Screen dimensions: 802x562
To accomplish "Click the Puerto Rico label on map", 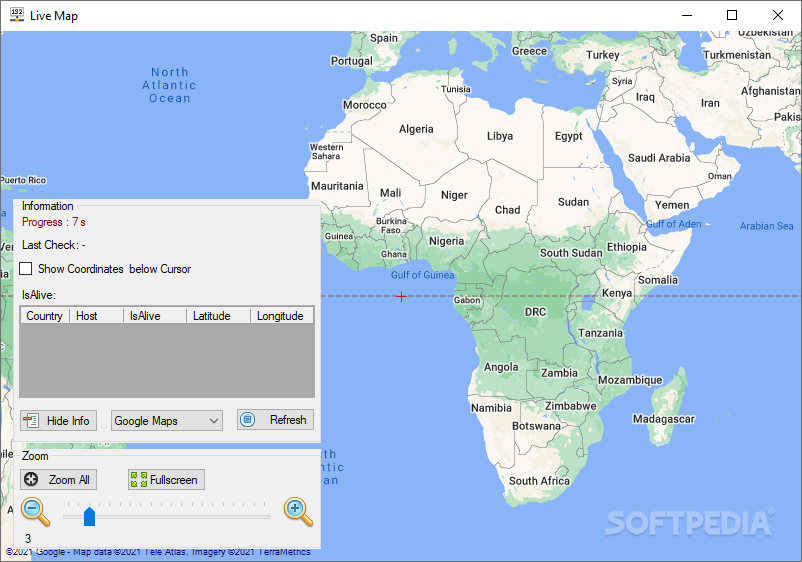I will [23, 180].
